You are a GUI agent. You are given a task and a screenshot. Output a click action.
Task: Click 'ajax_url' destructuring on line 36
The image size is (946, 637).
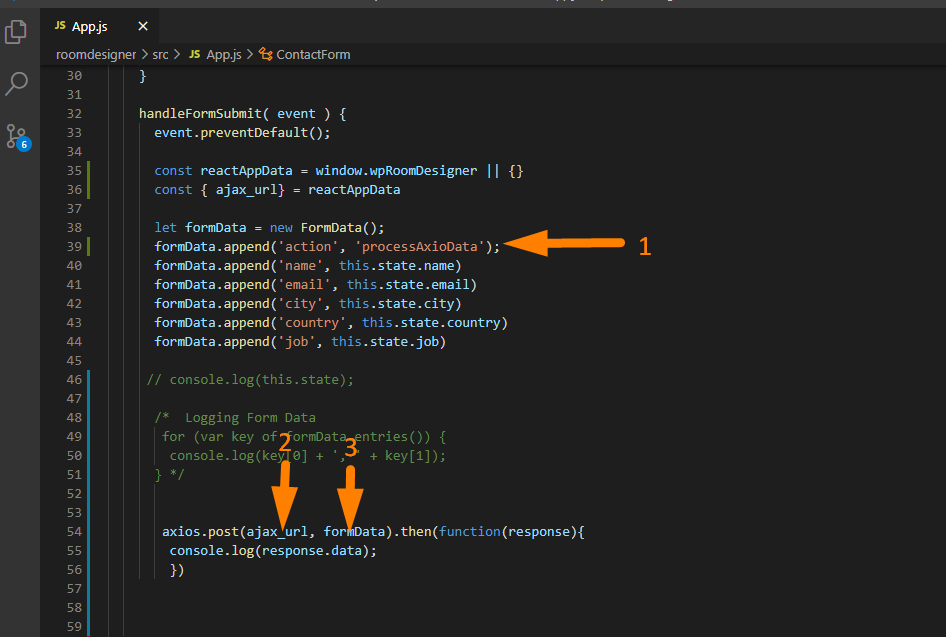[247, 189]
